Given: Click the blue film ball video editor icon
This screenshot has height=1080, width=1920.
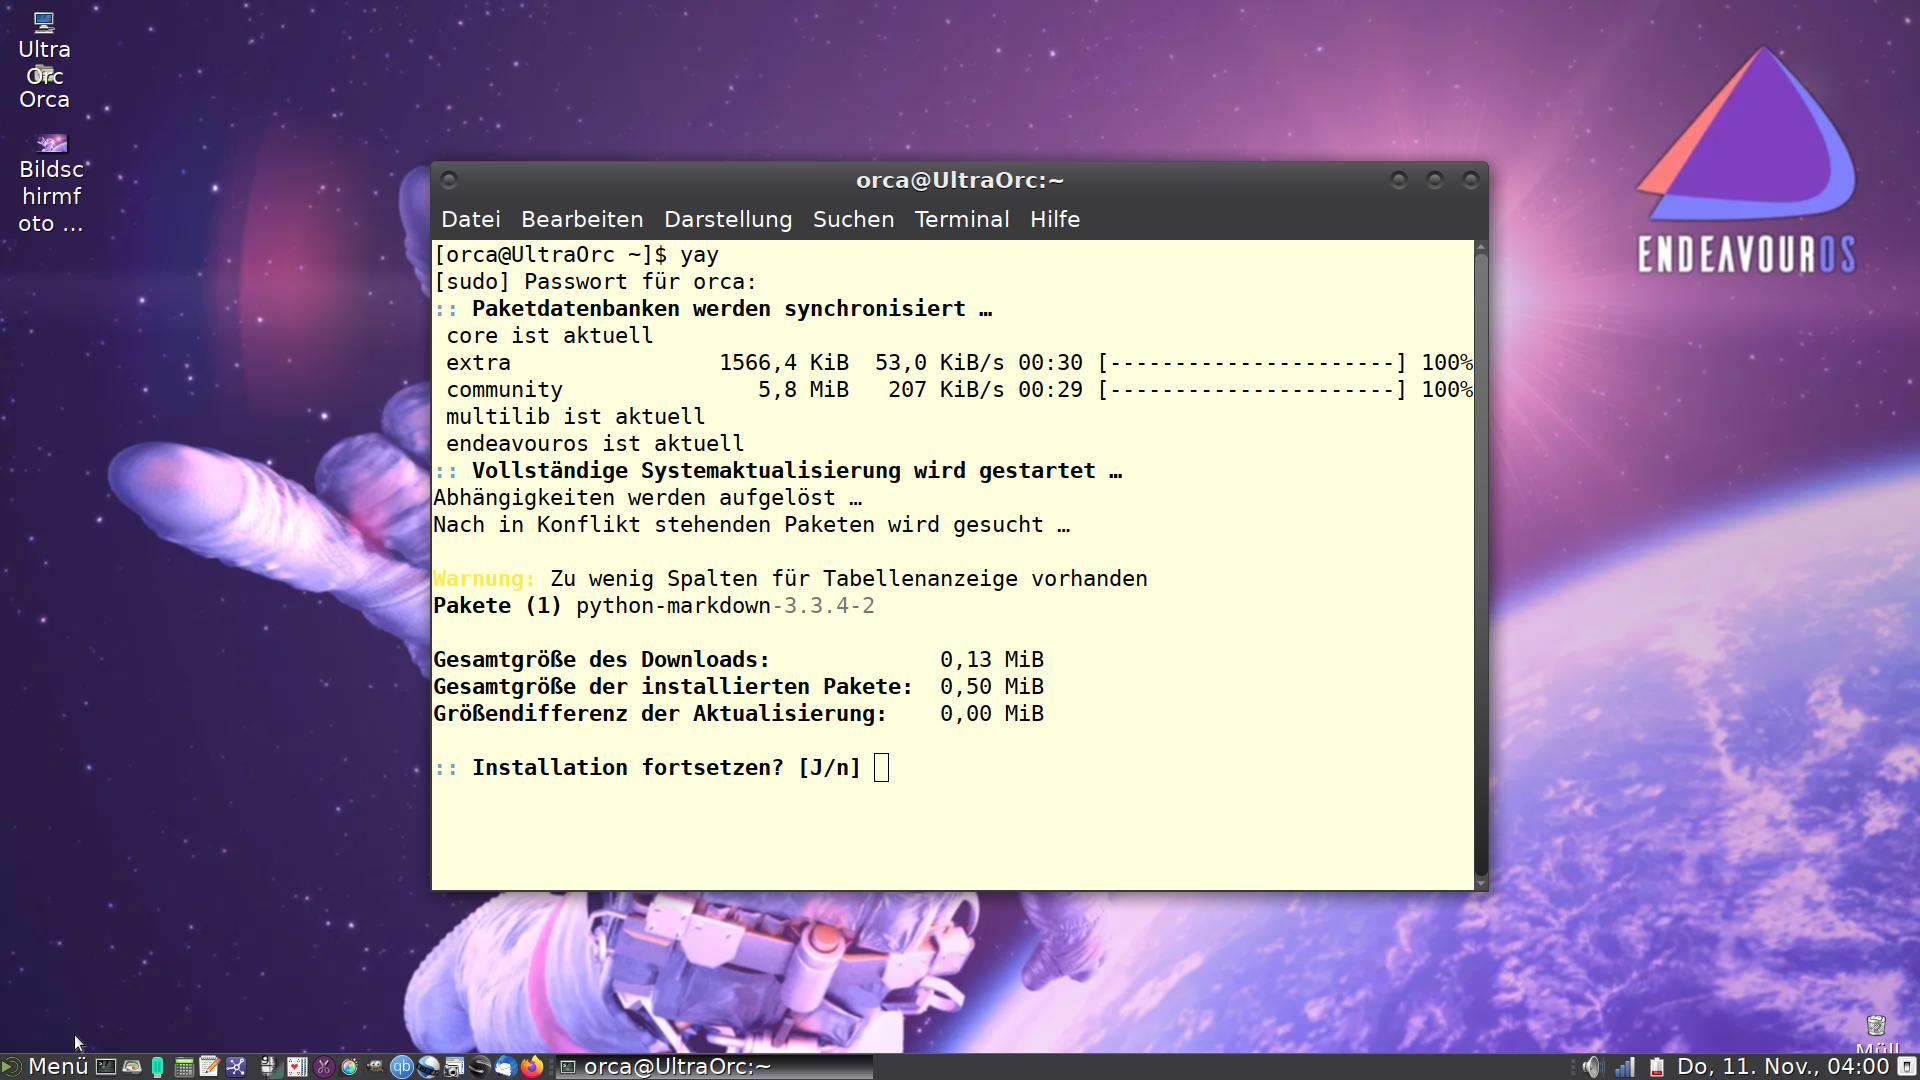Looking at the screenshot, I should point(428,1067).
